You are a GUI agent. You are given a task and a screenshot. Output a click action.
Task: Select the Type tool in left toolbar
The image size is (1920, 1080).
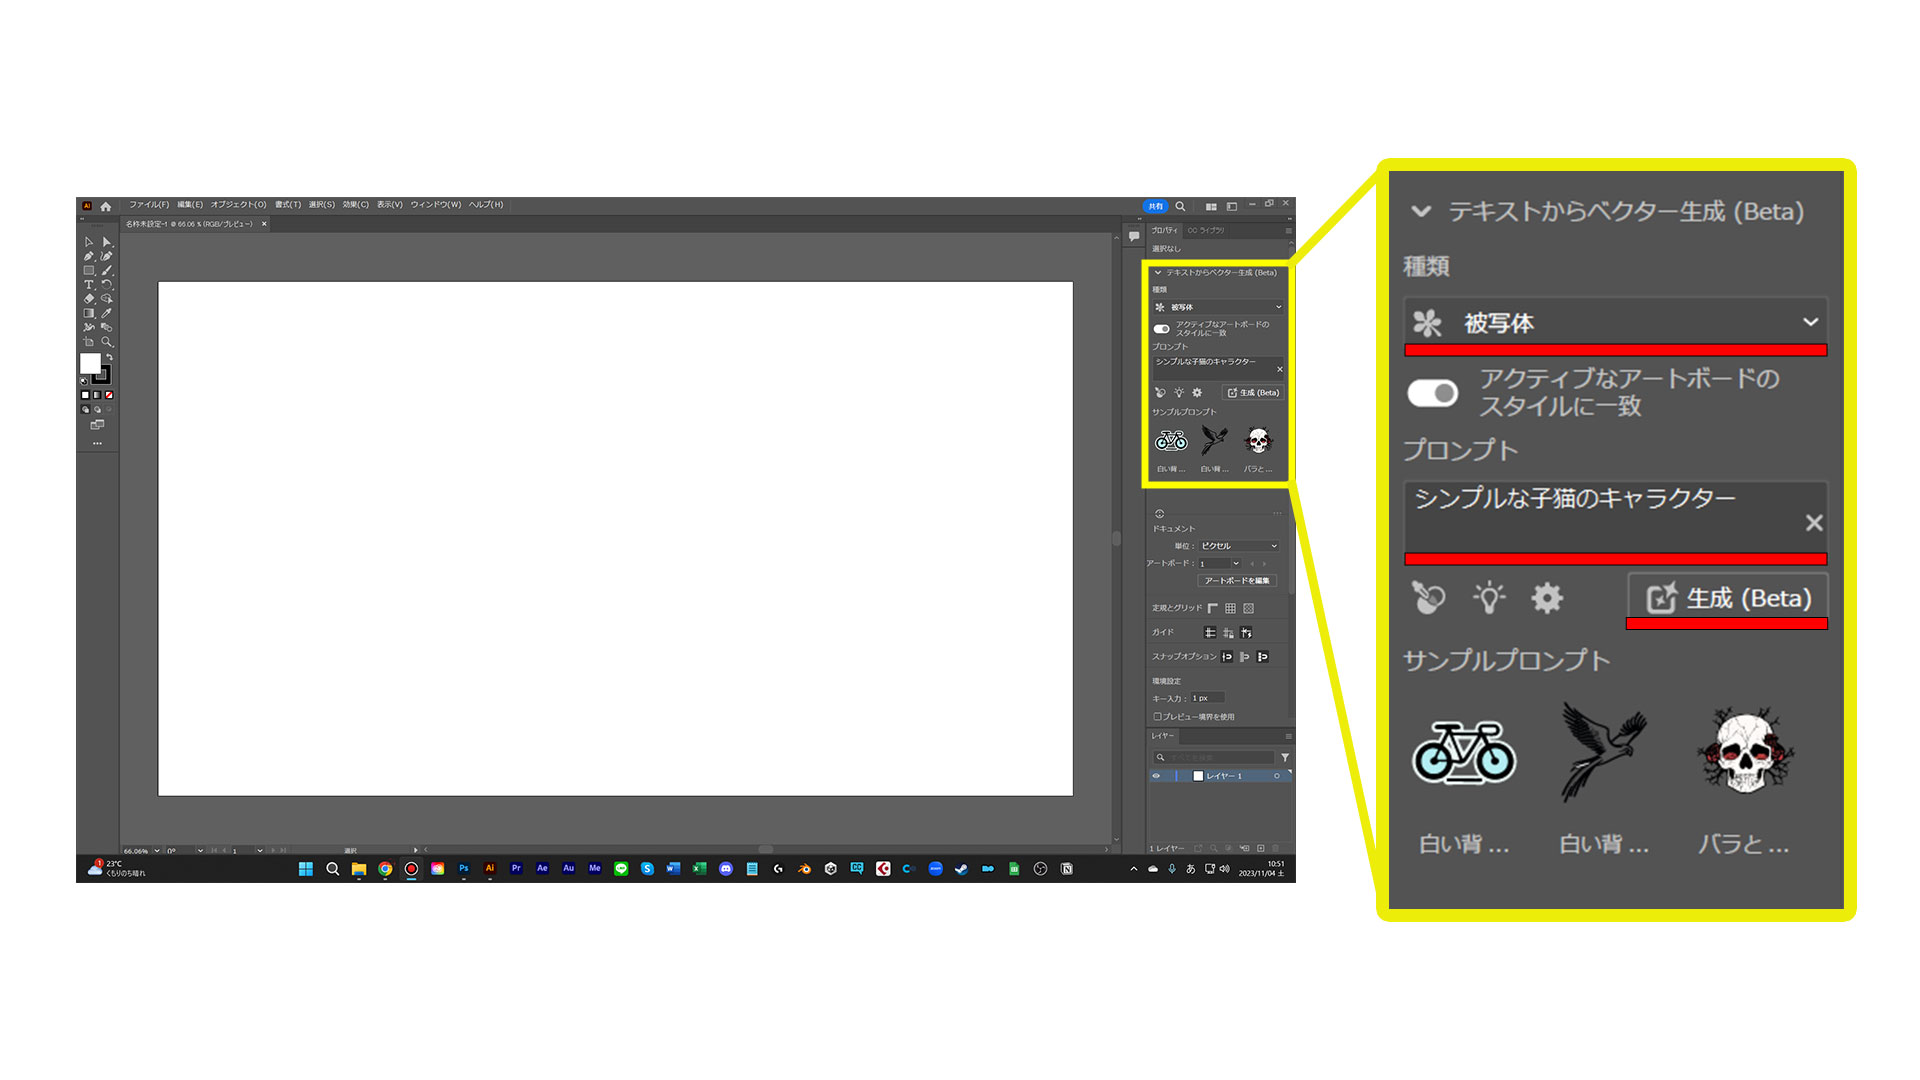[89, 285]
